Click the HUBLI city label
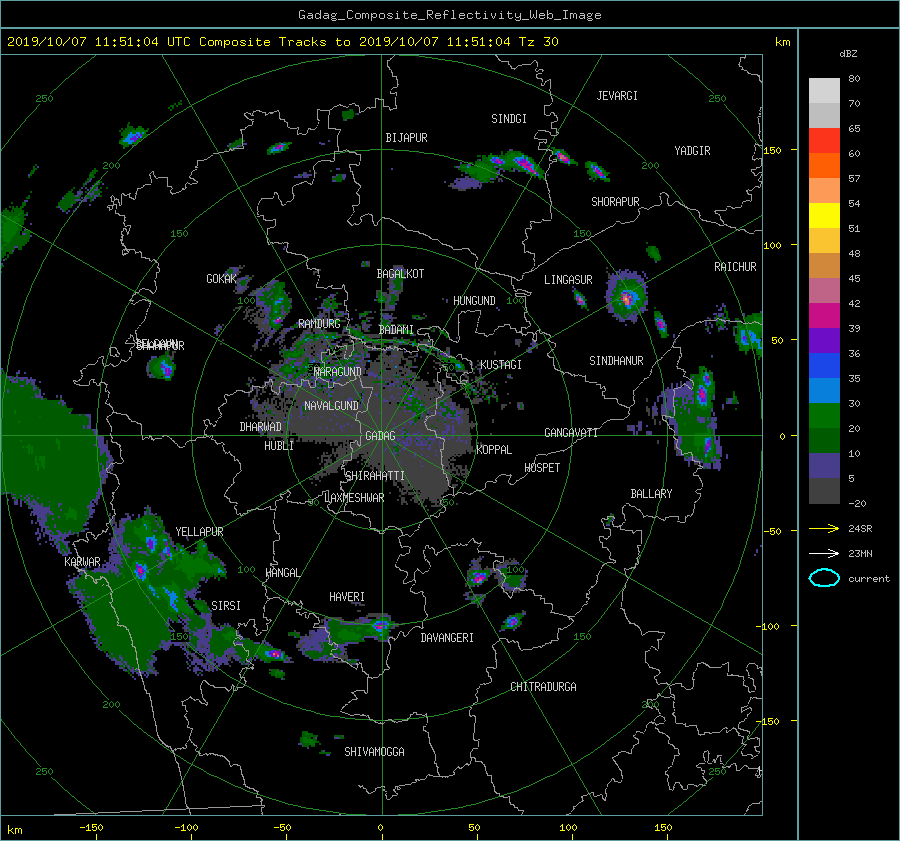This screenshot has height=841, width=900. pos(279,446)
